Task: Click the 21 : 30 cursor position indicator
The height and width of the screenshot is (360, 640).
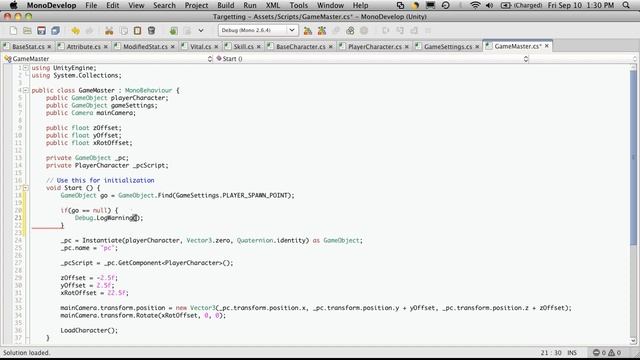Action: (551, 353)
